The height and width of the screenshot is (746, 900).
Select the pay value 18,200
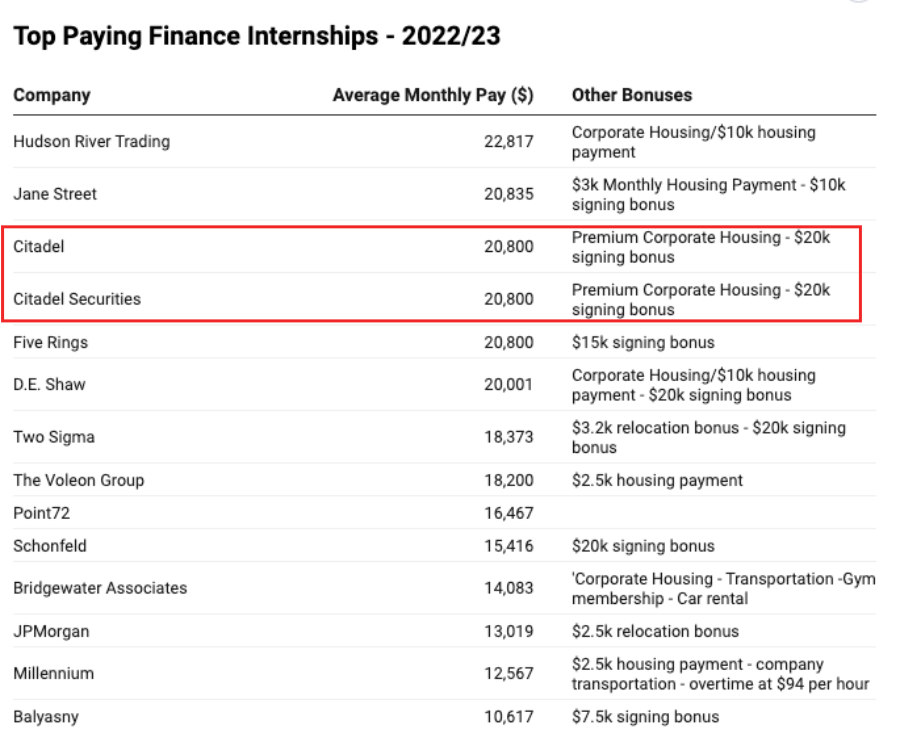click(509, 480)
